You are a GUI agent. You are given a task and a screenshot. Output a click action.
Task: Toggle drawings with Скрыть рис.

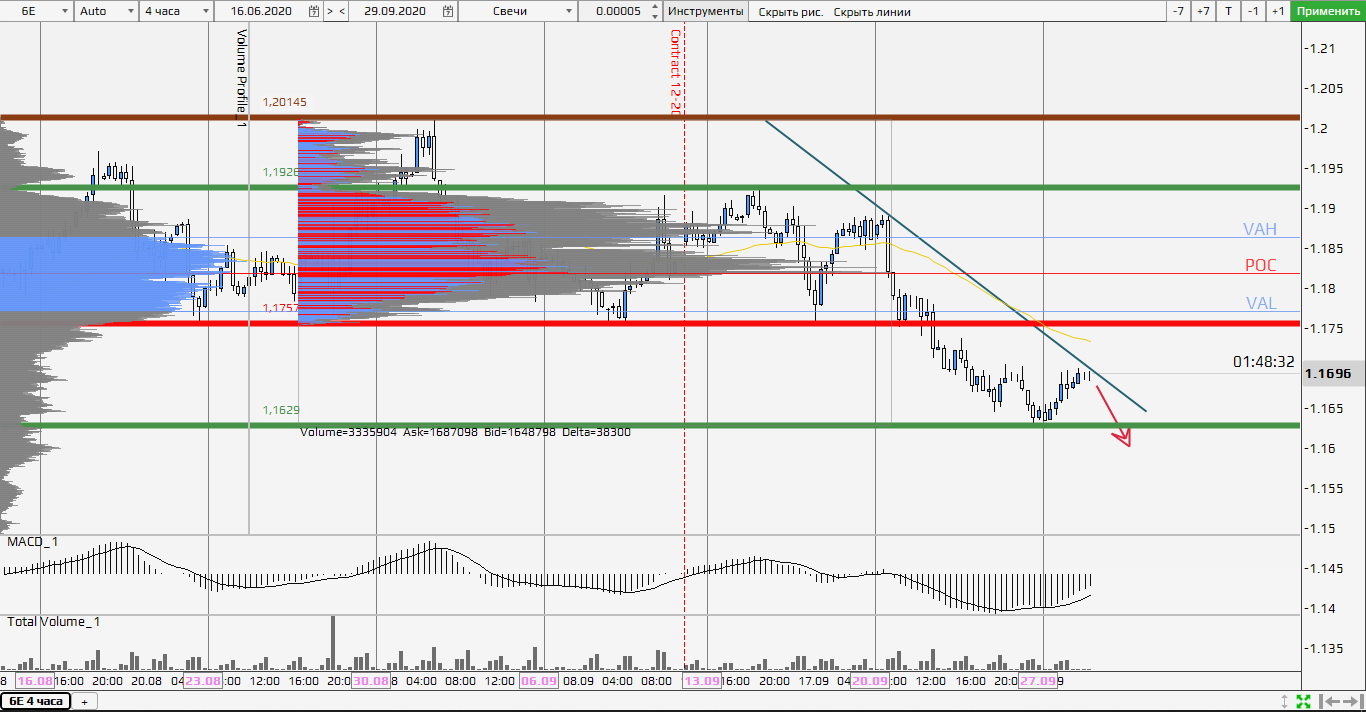[x=789, y=11]
